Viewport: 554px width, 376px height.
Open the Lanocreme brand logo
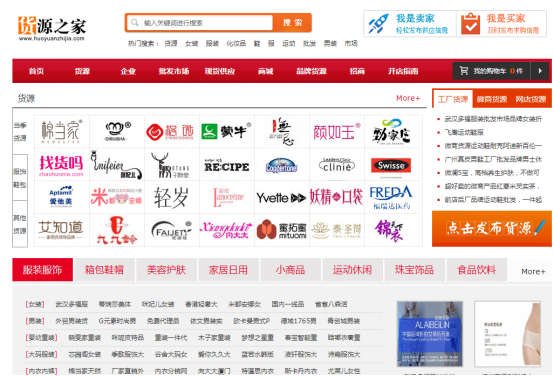(x=228, y=197)
